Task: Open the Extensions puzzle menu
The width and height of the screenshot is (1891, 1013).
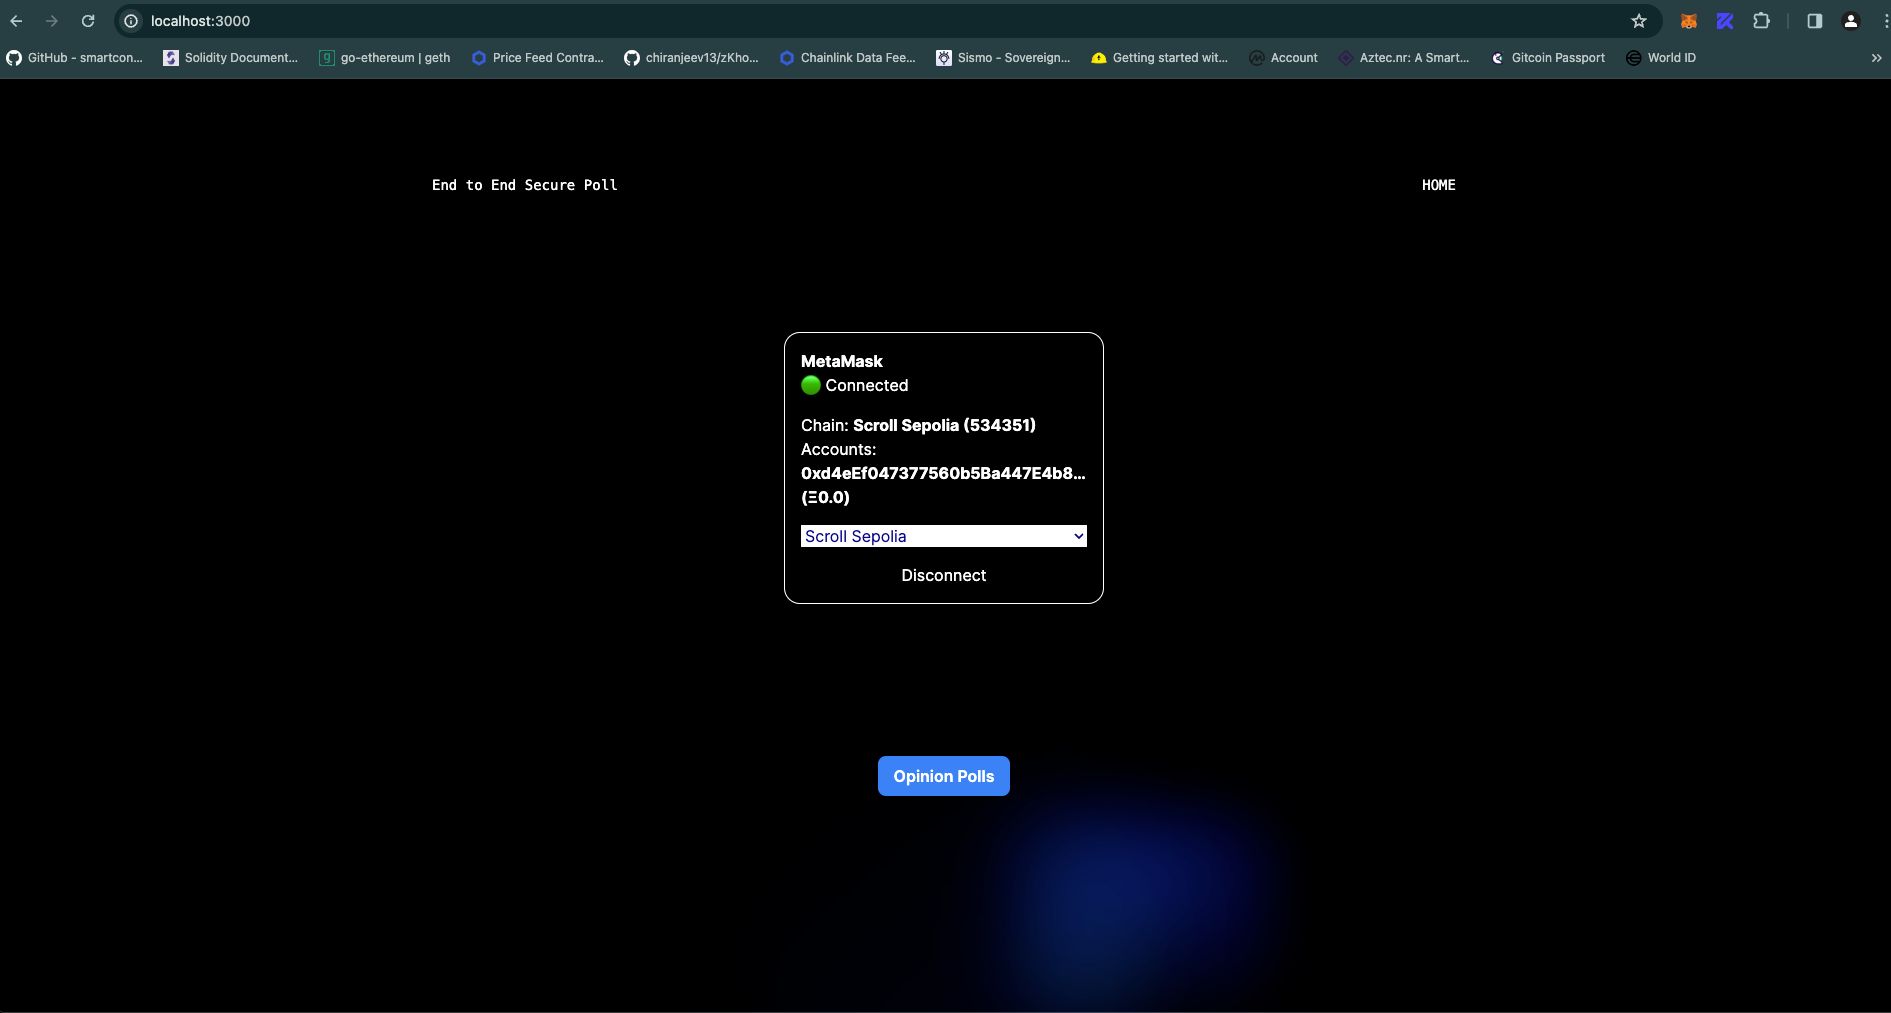Action: pyautogui.click(x=1762, y=20)
